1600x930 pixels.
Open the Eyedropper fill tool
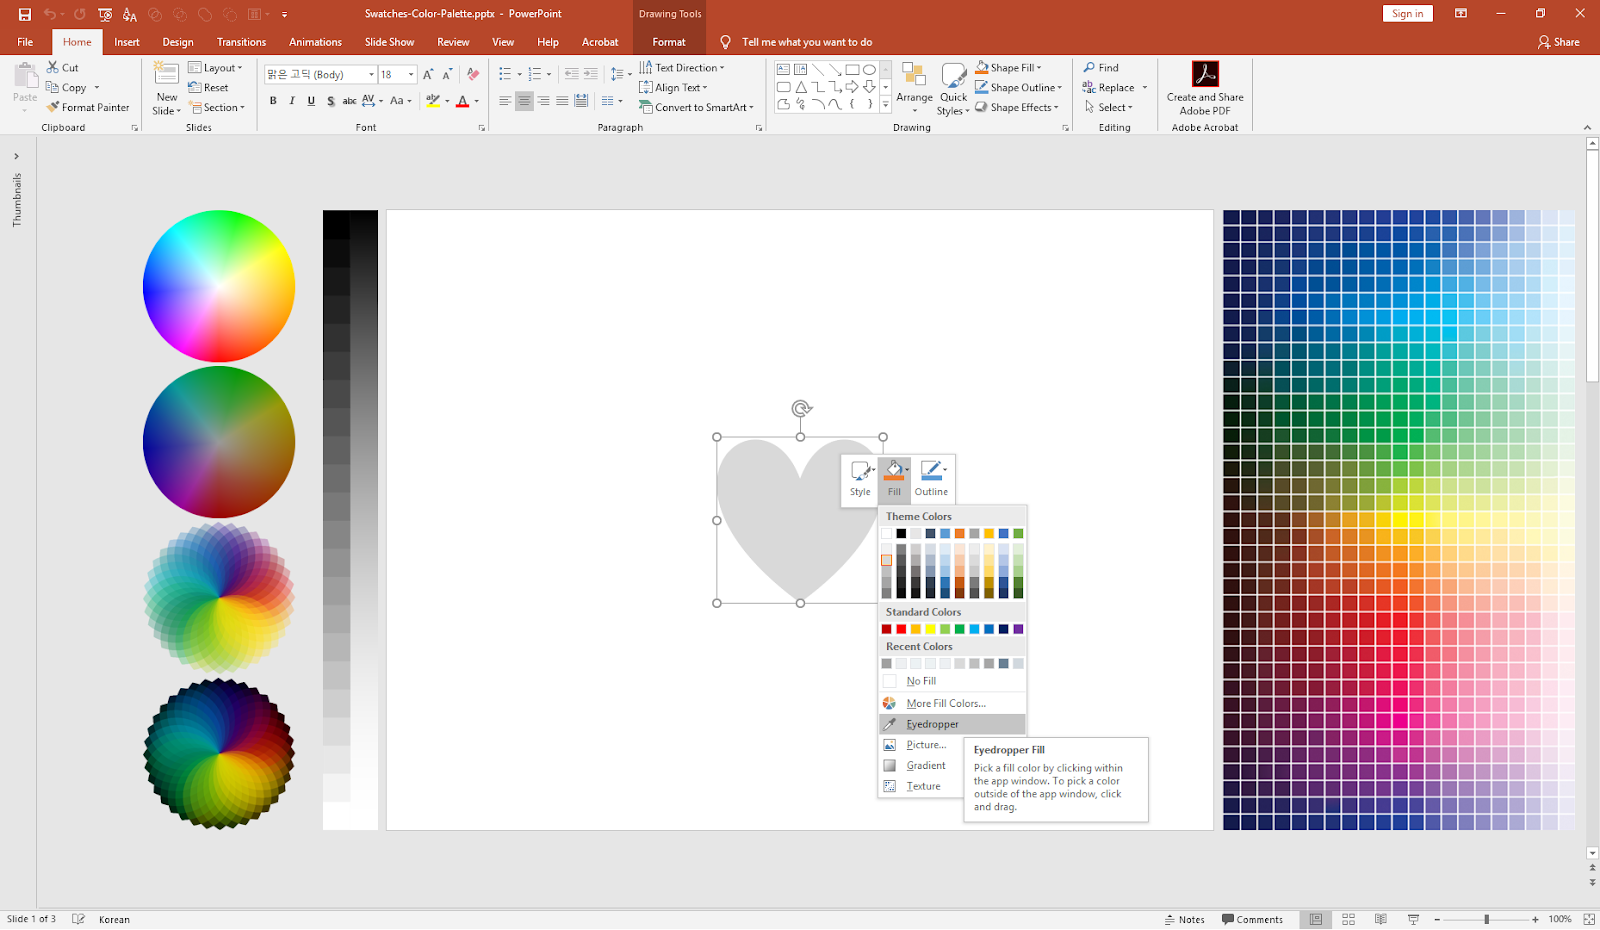point(931,723)
